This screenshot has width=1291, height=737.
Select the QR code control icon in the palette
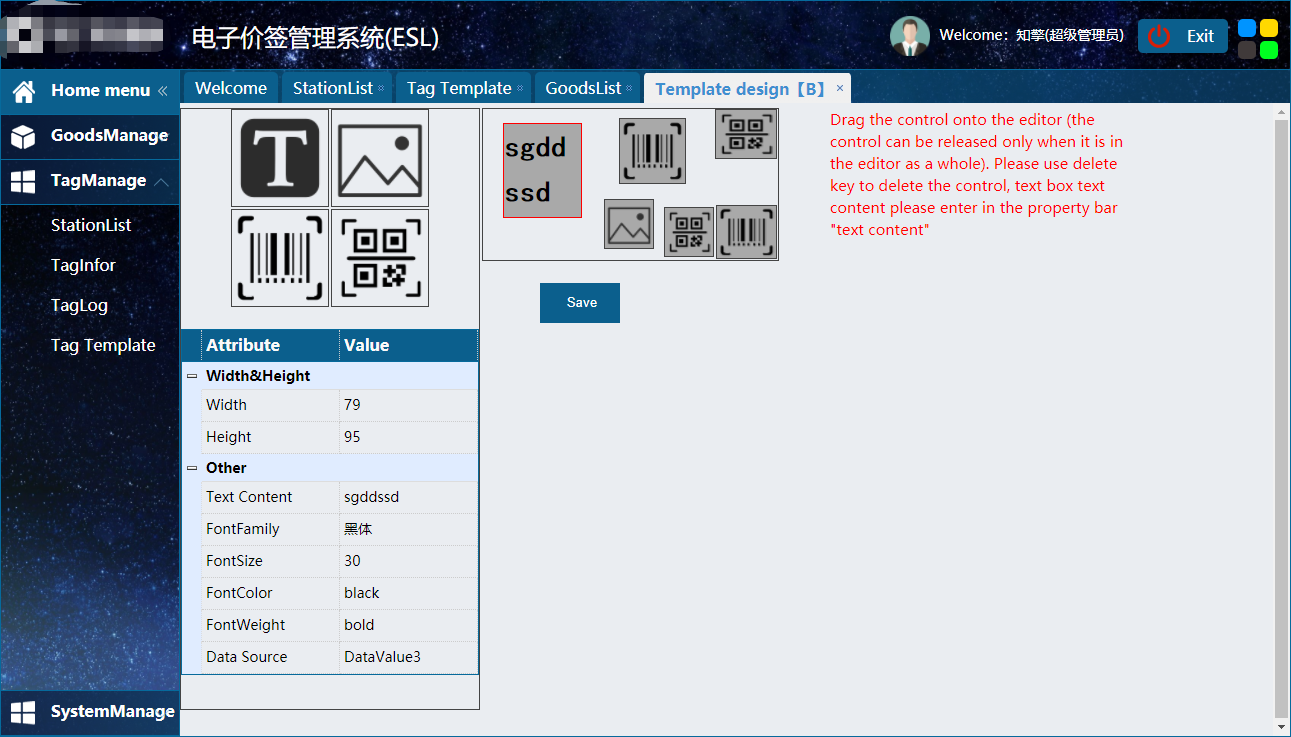(x=380, y=258)
